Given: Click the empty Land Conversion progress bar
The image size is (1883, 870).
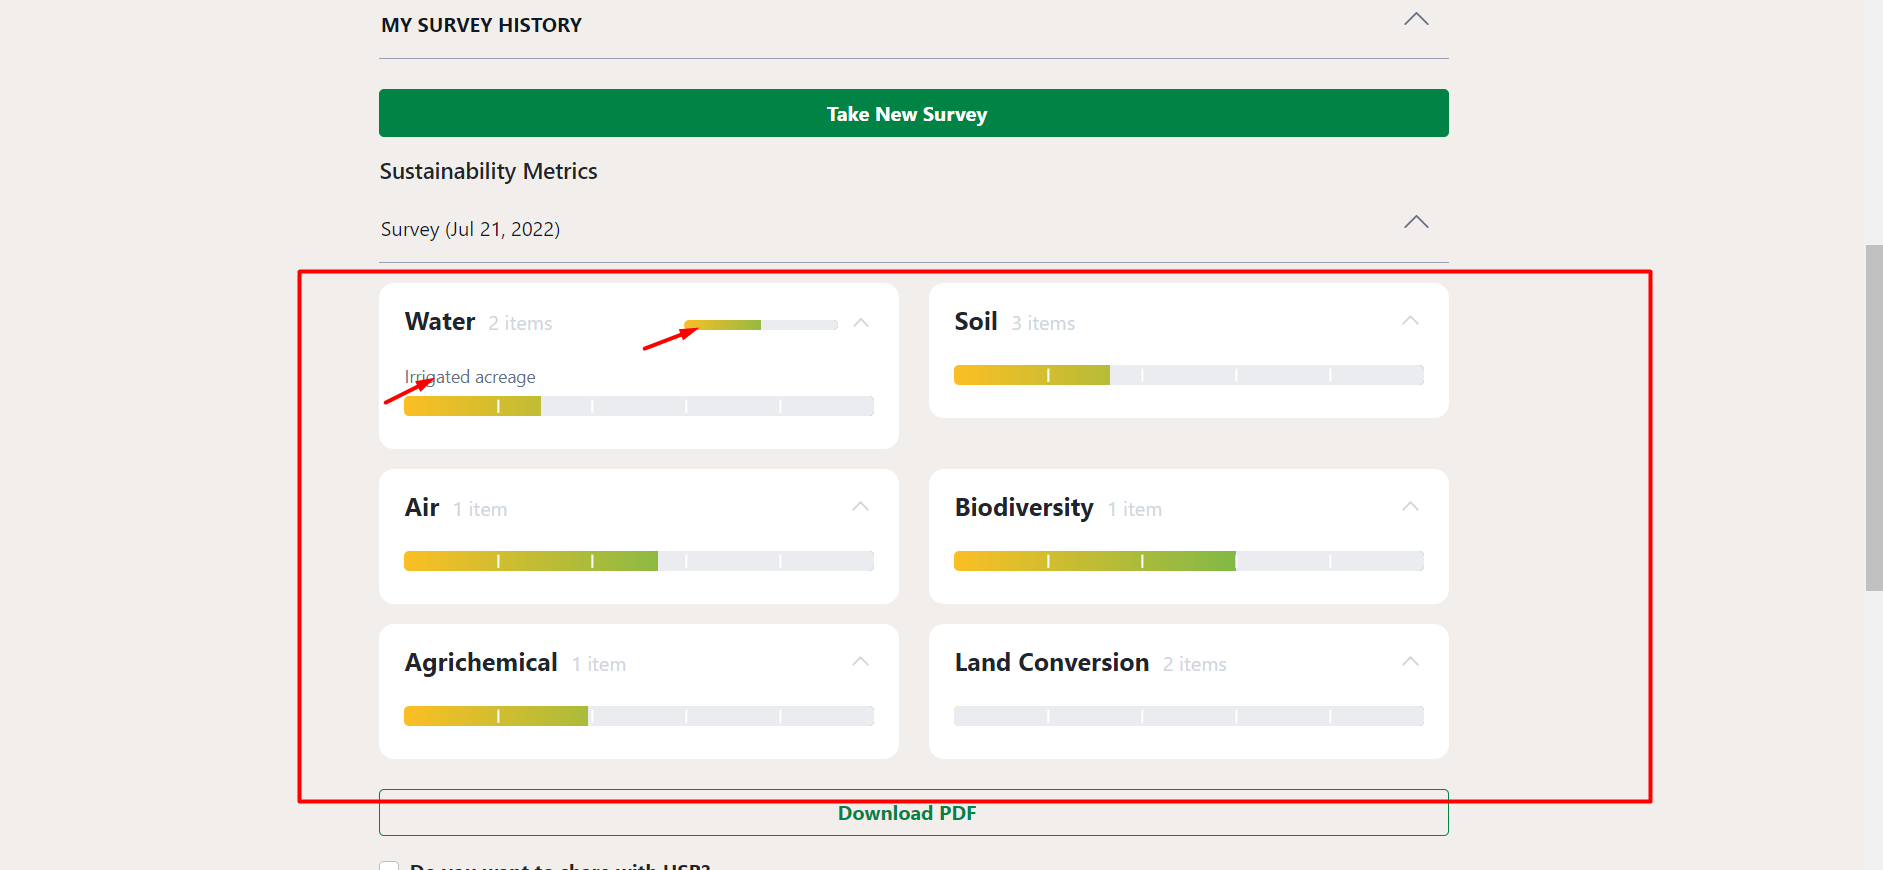Looking at the screenshot, I should (1188, 716).
